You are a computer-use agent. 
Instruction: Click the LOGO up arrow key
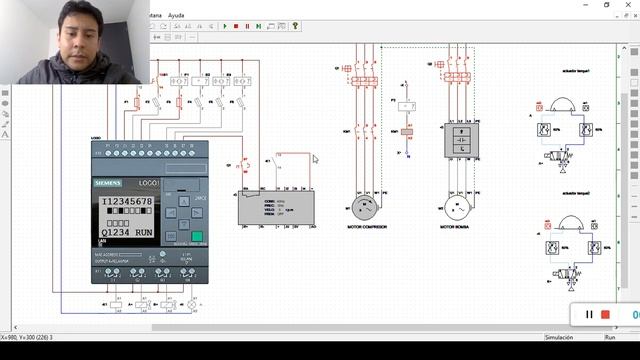pos(184,201)
